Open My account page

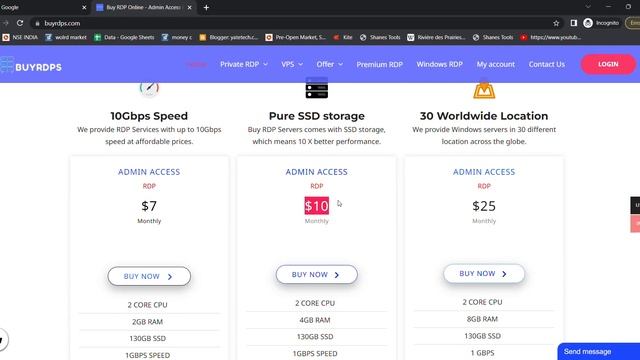coord(496,64)
